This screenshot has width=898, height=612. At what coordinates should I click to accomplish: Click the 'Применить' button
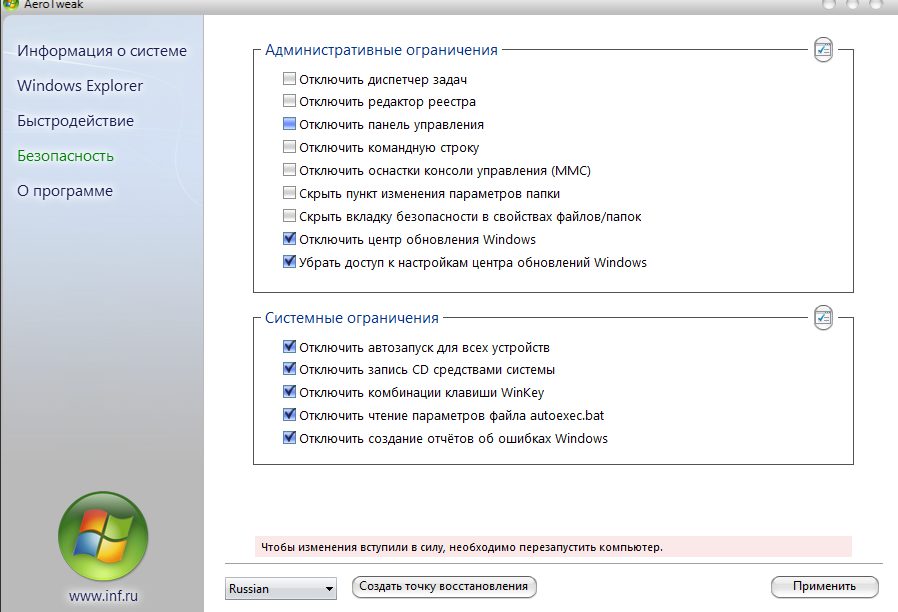click(825, 587)
